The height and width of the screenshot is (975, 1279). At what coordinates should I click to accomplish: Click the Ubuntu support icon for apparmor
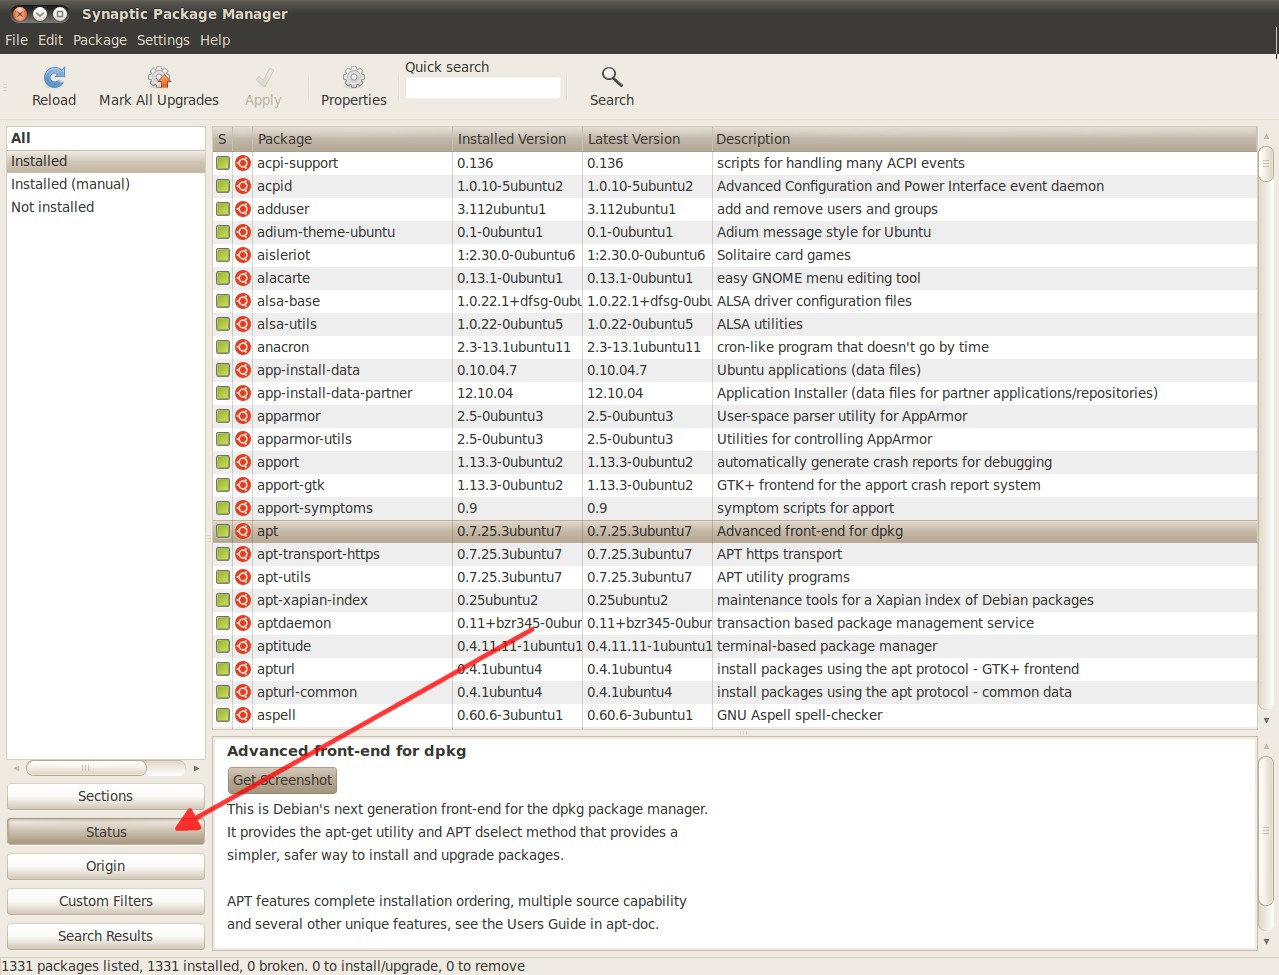[242, 416]
